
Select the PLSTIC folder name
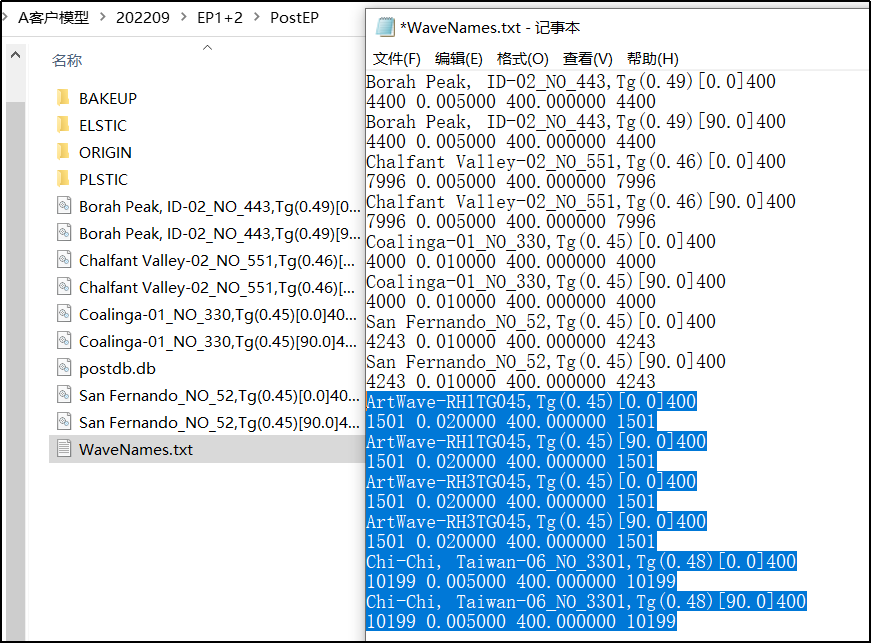[x=103, y=179]
